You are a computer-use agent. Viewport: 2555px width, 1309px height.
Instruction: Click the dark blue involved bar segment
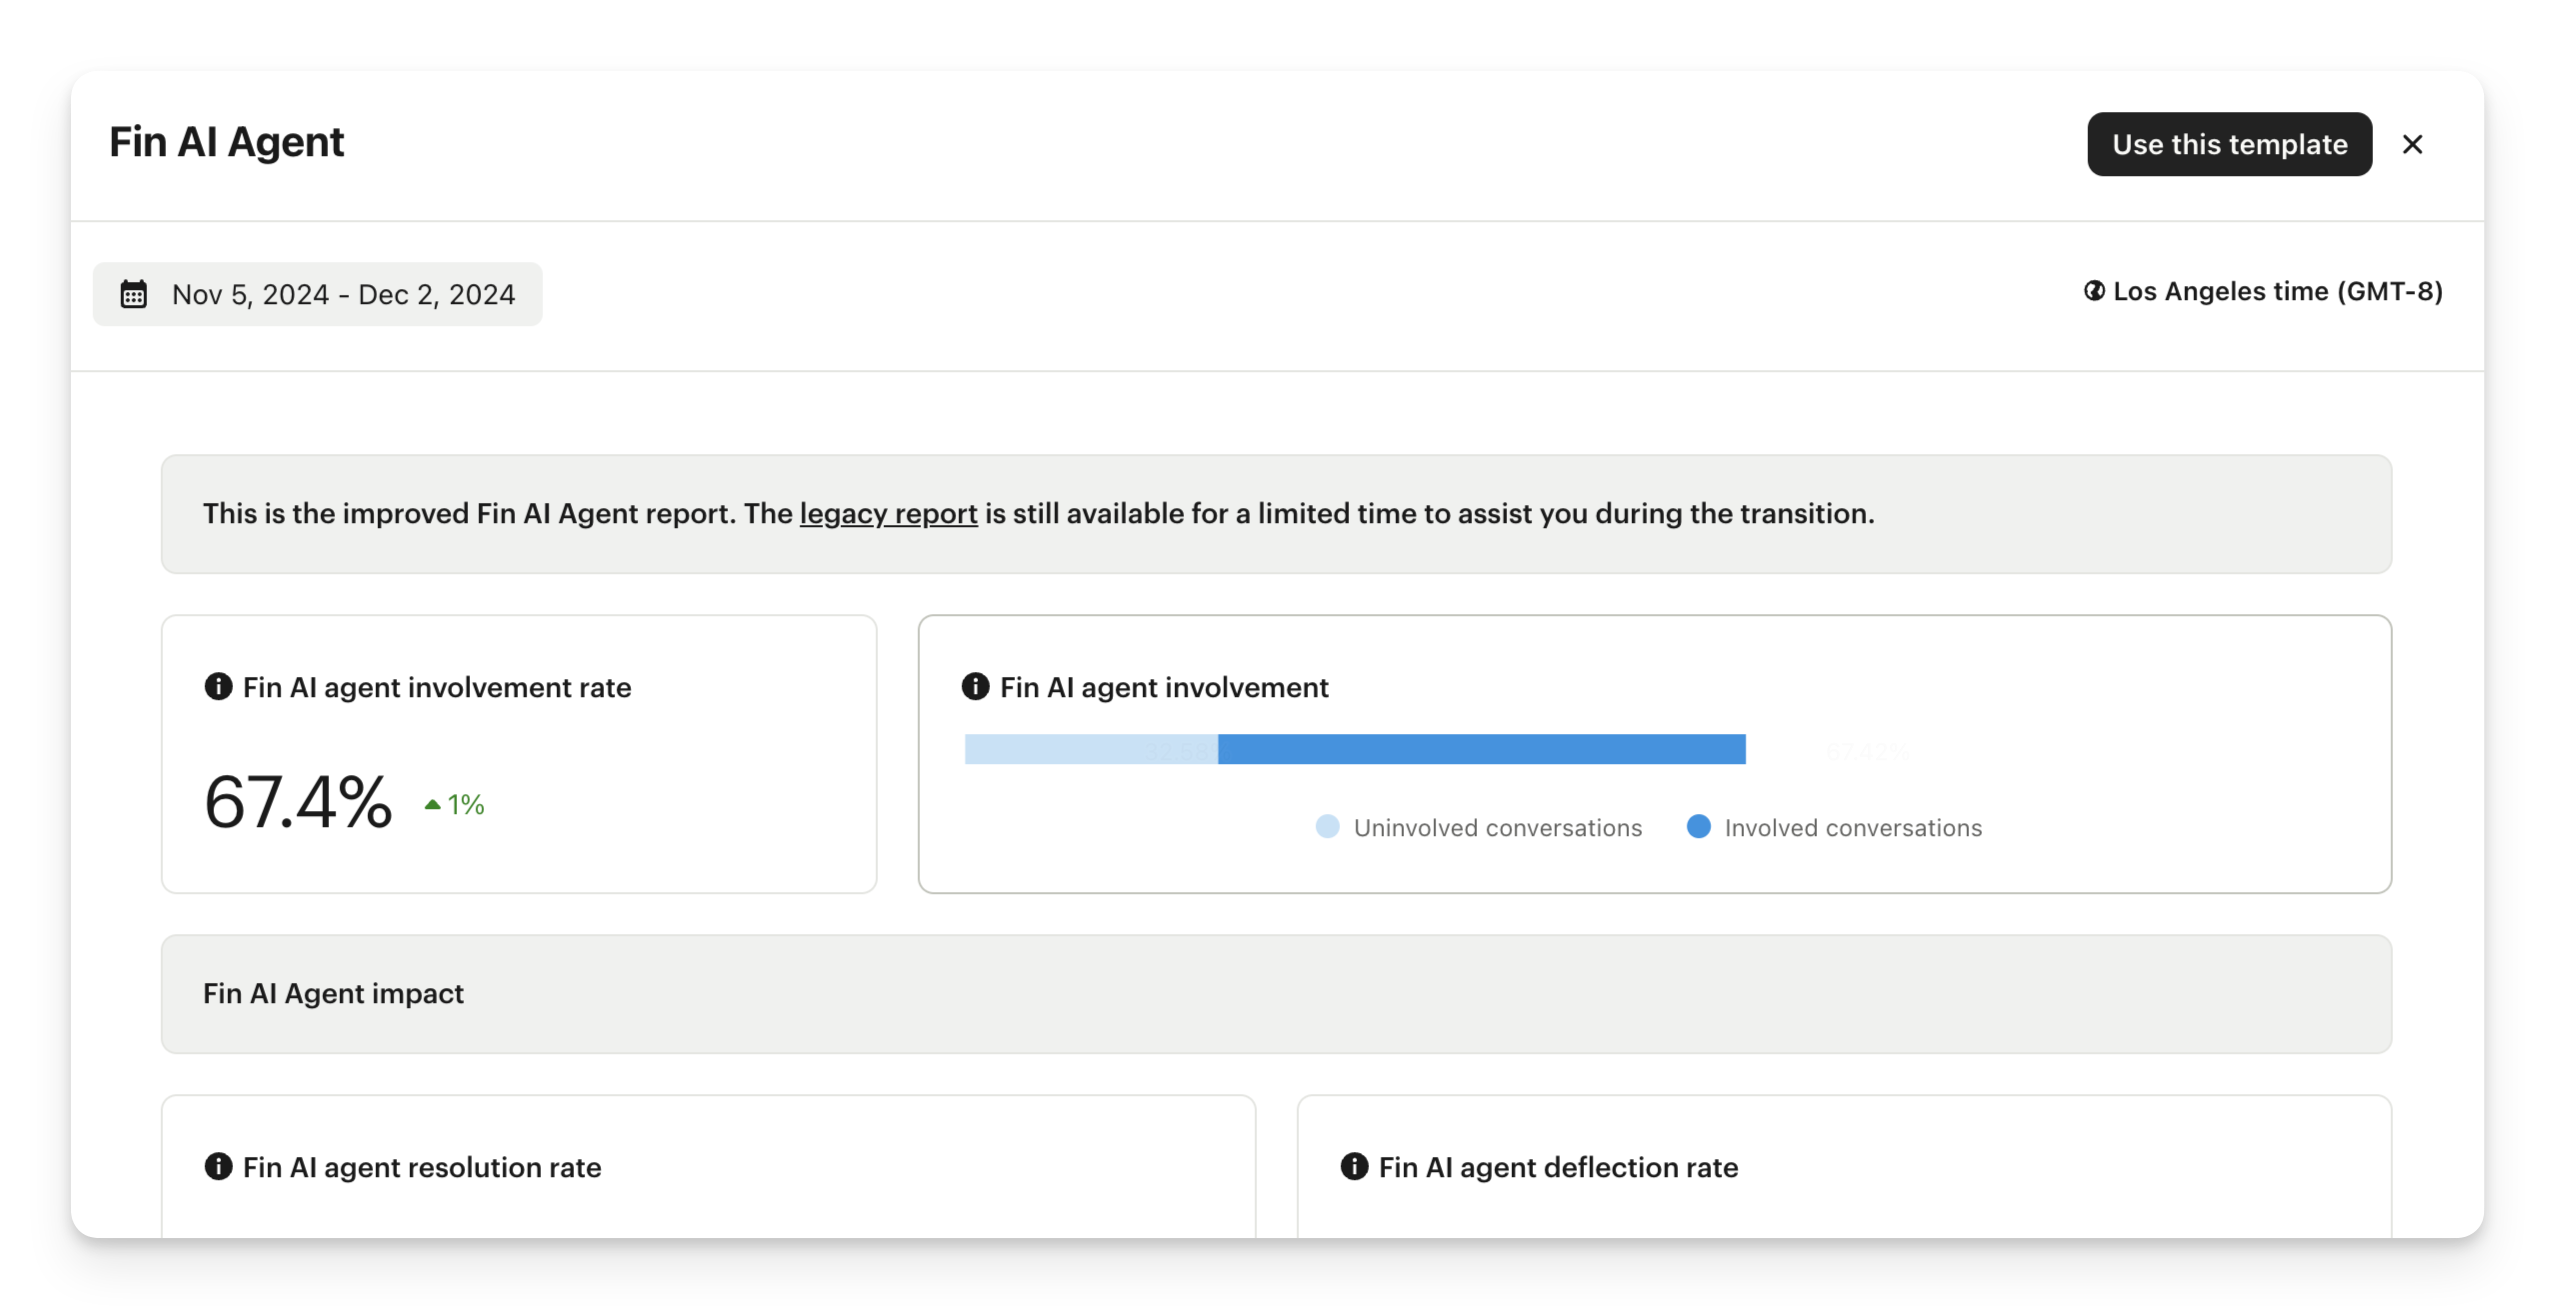click(1481, 749)
